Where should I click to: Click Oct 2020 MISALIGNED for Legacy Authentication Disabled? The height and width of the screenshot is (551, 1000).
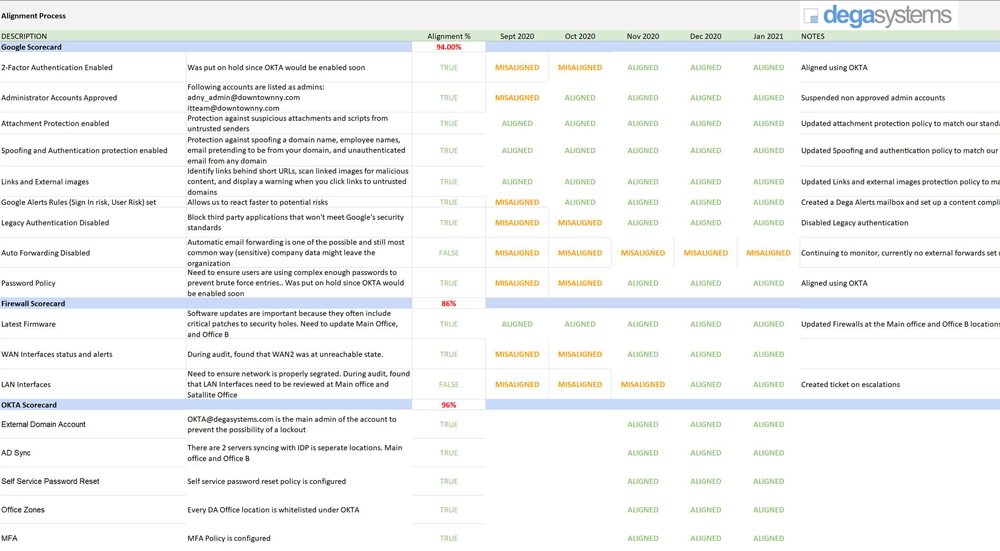[580, 223]
